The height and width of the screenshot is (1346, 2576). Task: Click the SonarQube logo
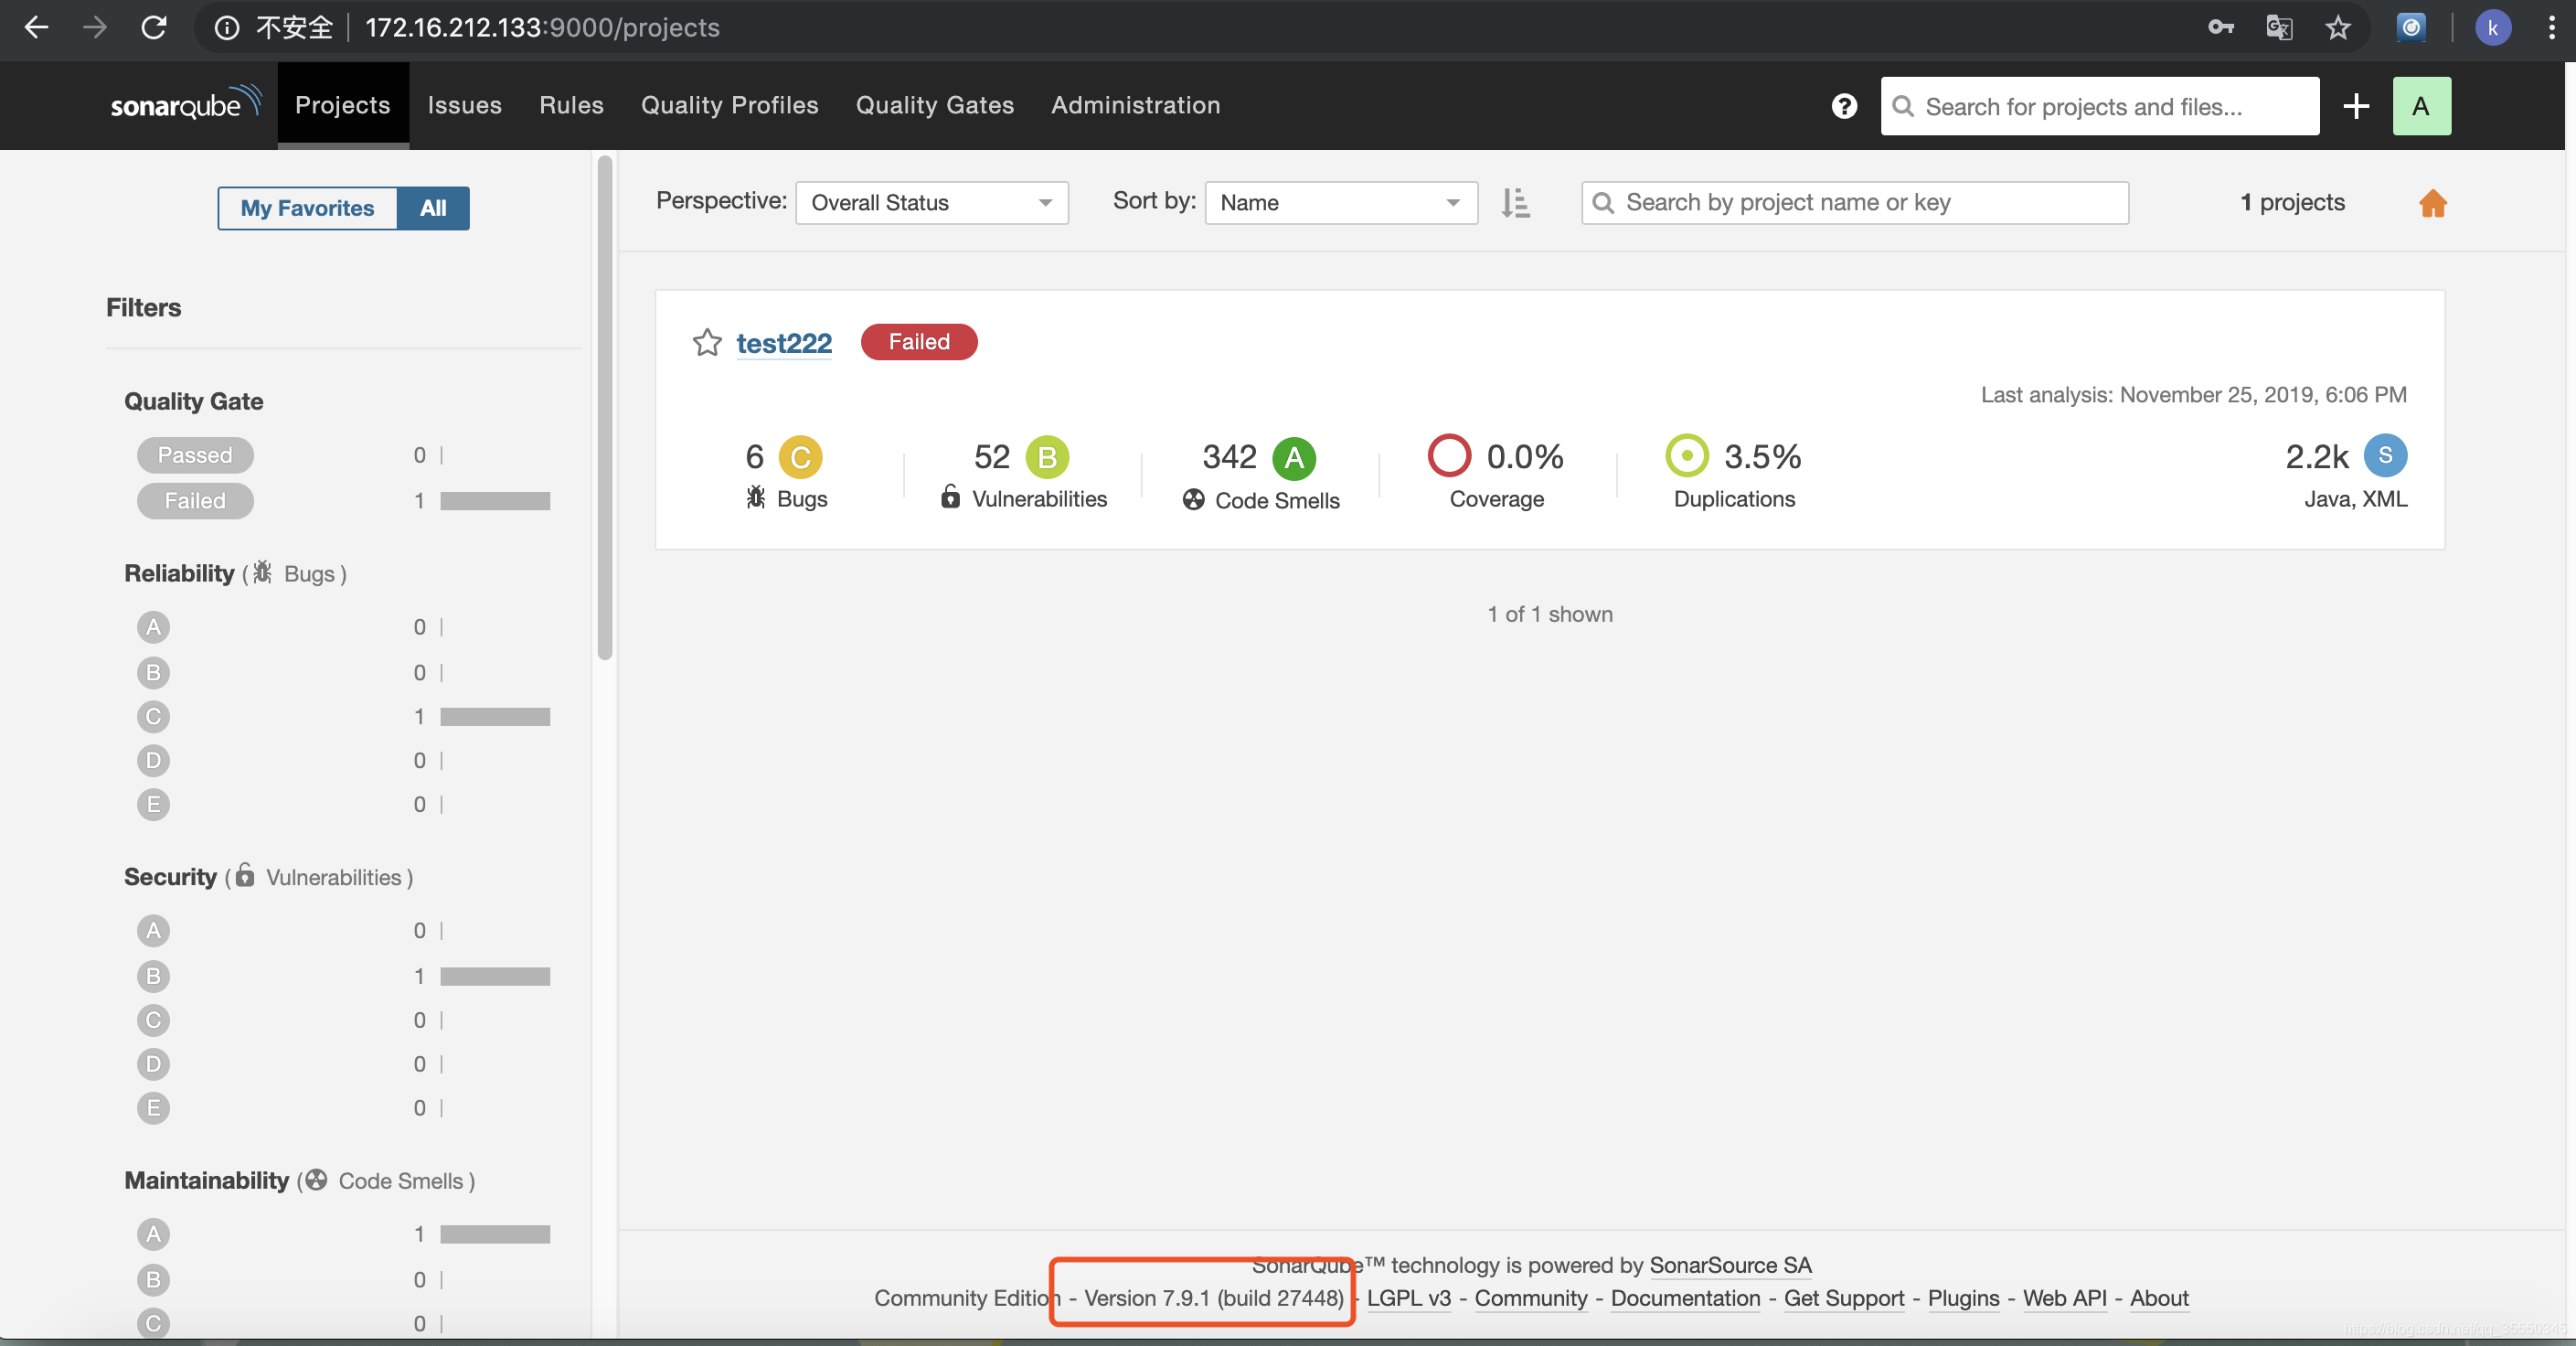[185, 104]
